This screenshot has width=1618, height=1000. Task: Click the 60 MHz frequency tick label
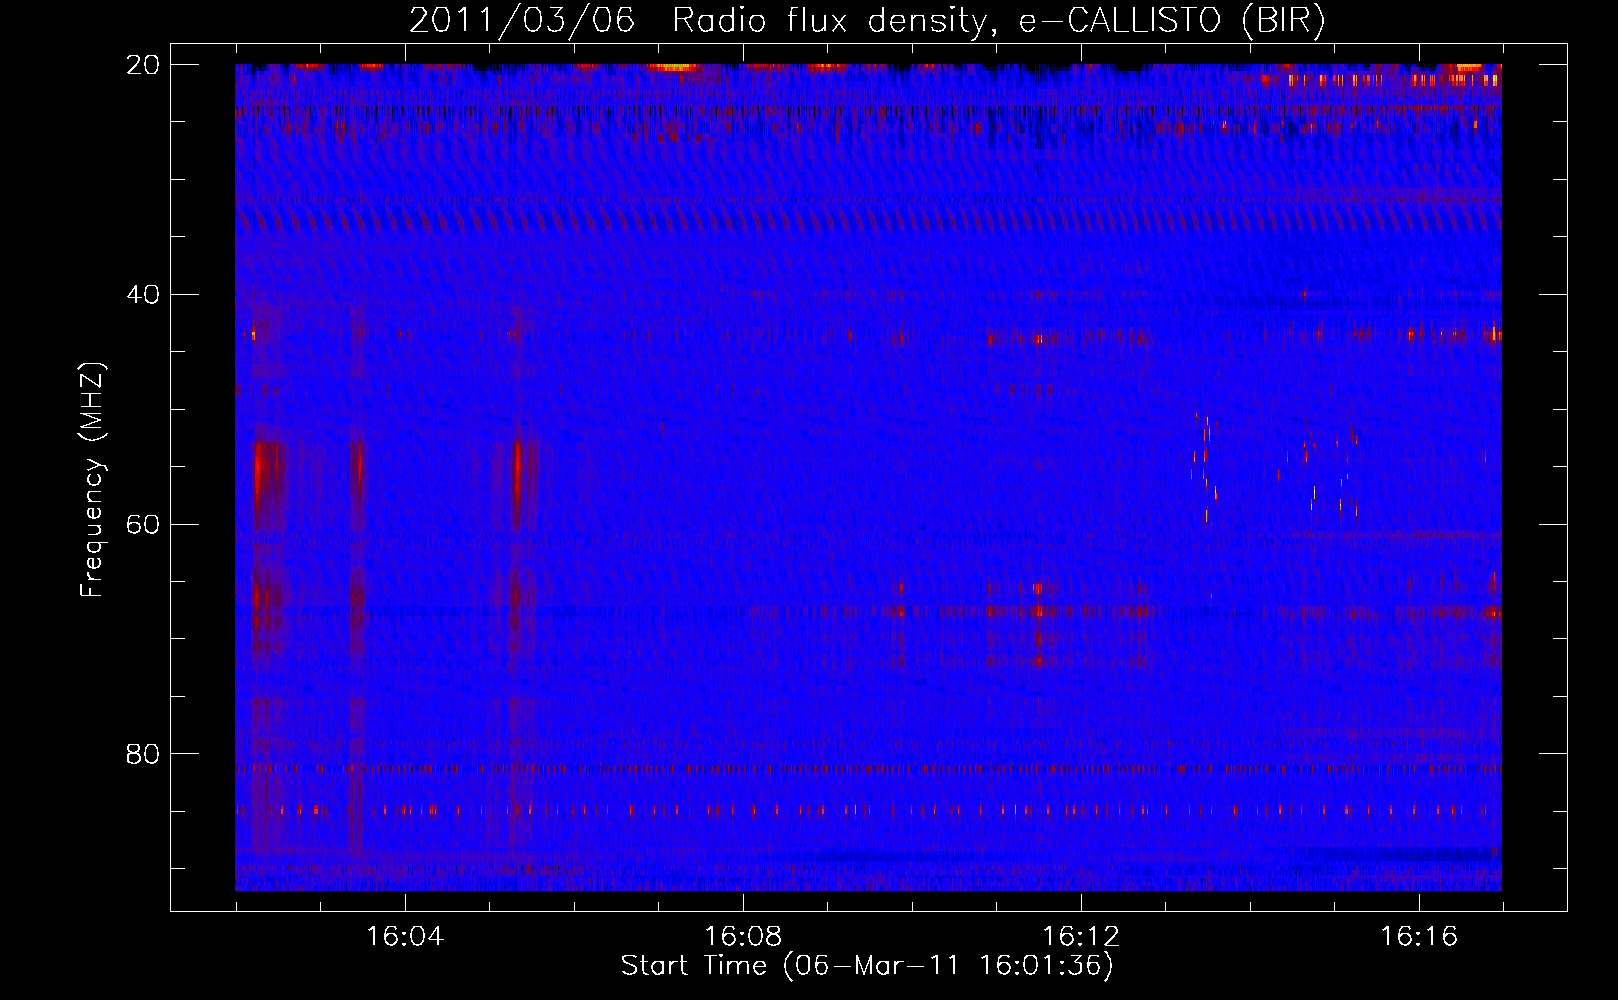(143, 524)
